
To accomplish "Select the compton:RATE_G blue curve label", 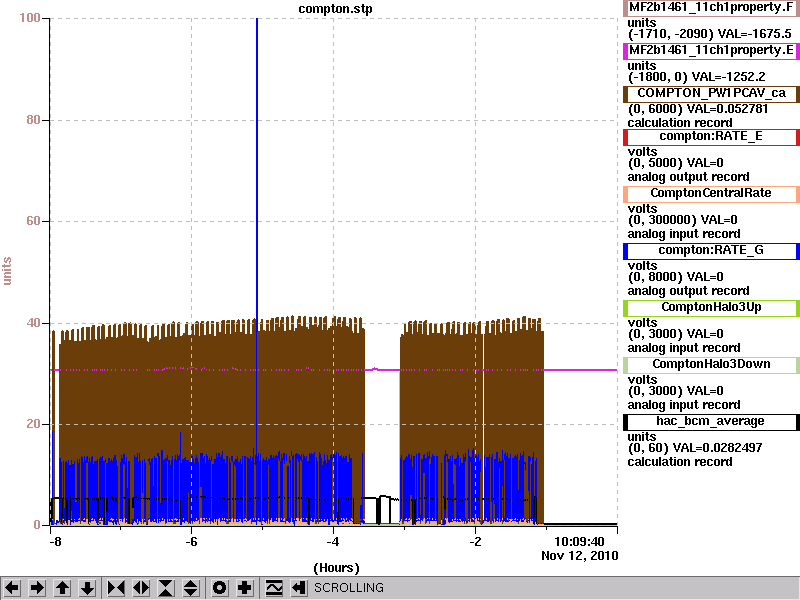I will coord(711,251).
